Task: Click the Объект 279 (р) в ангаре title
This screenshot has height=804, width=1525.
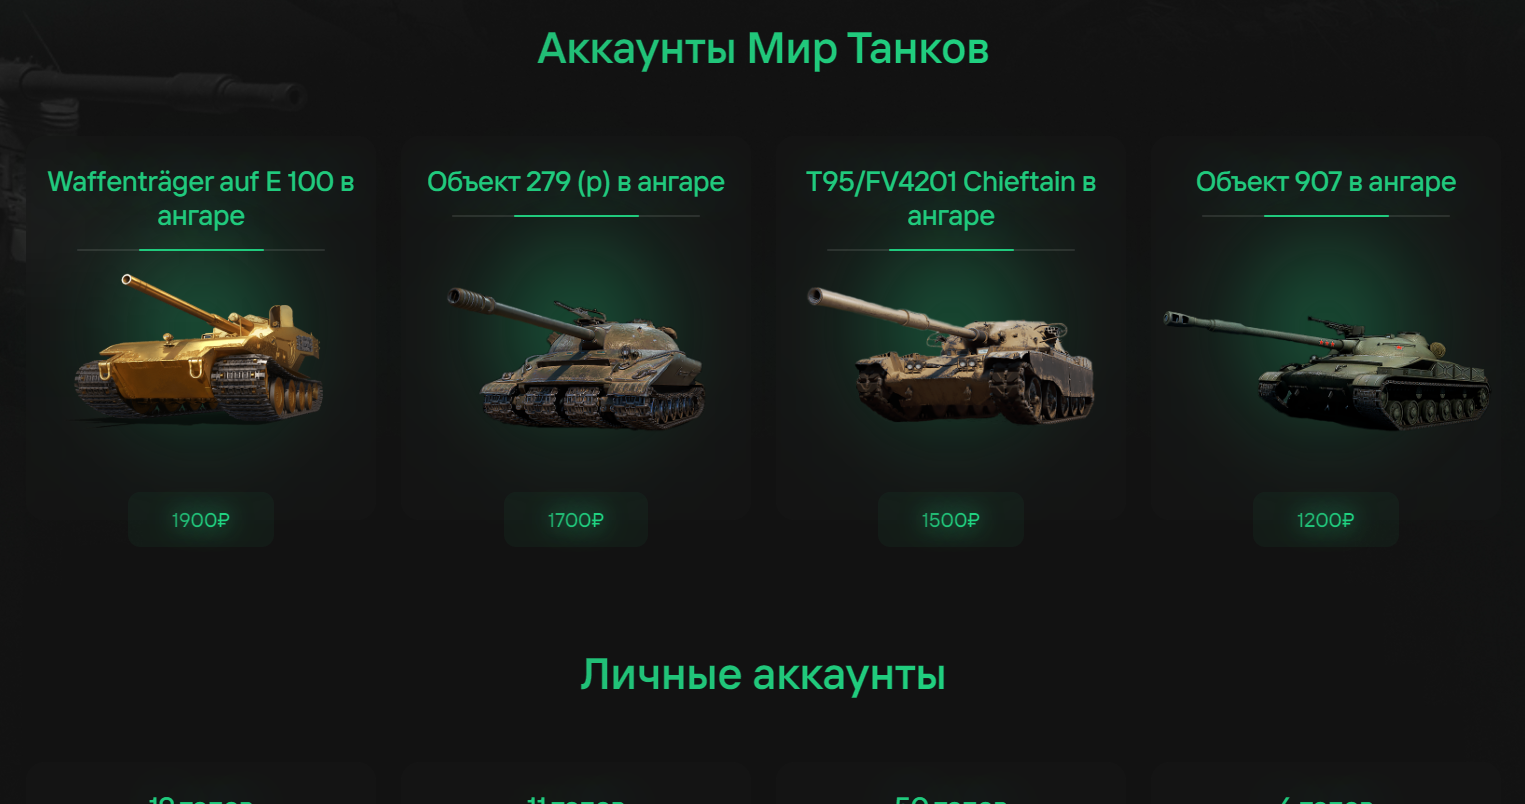Action: pyautogui.click(x=576, y=182)
